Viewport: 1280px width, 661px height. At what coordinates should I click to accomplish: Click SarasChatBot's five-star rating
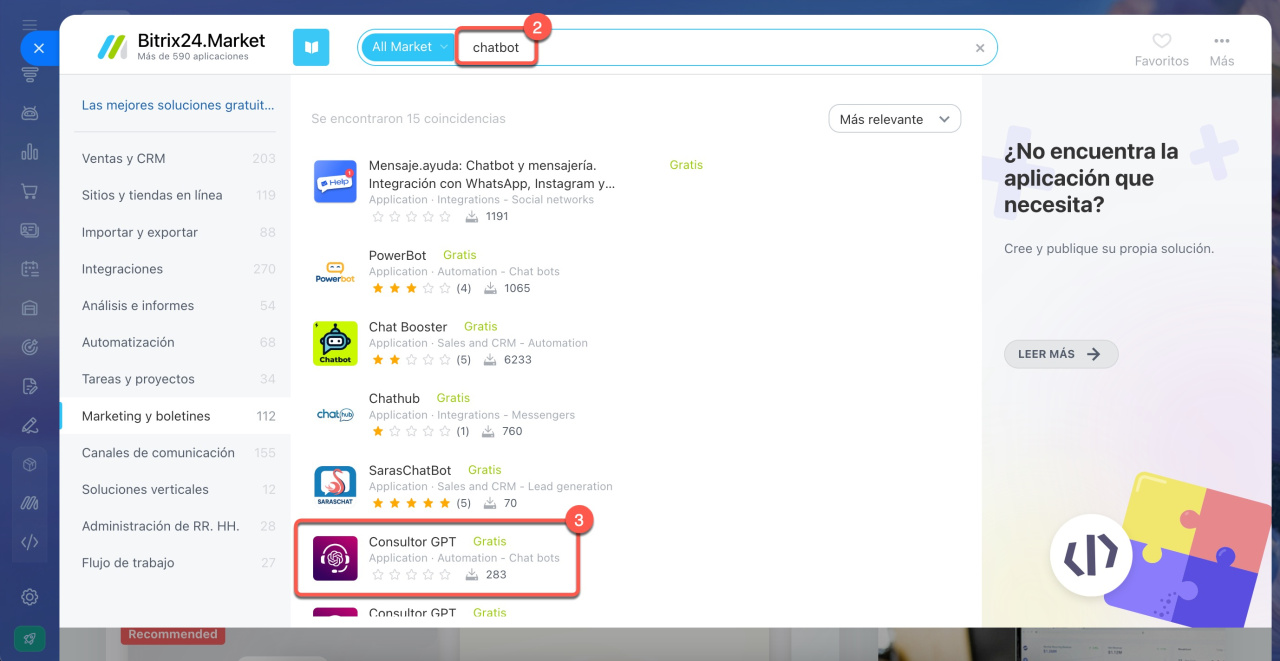(411, 503)
